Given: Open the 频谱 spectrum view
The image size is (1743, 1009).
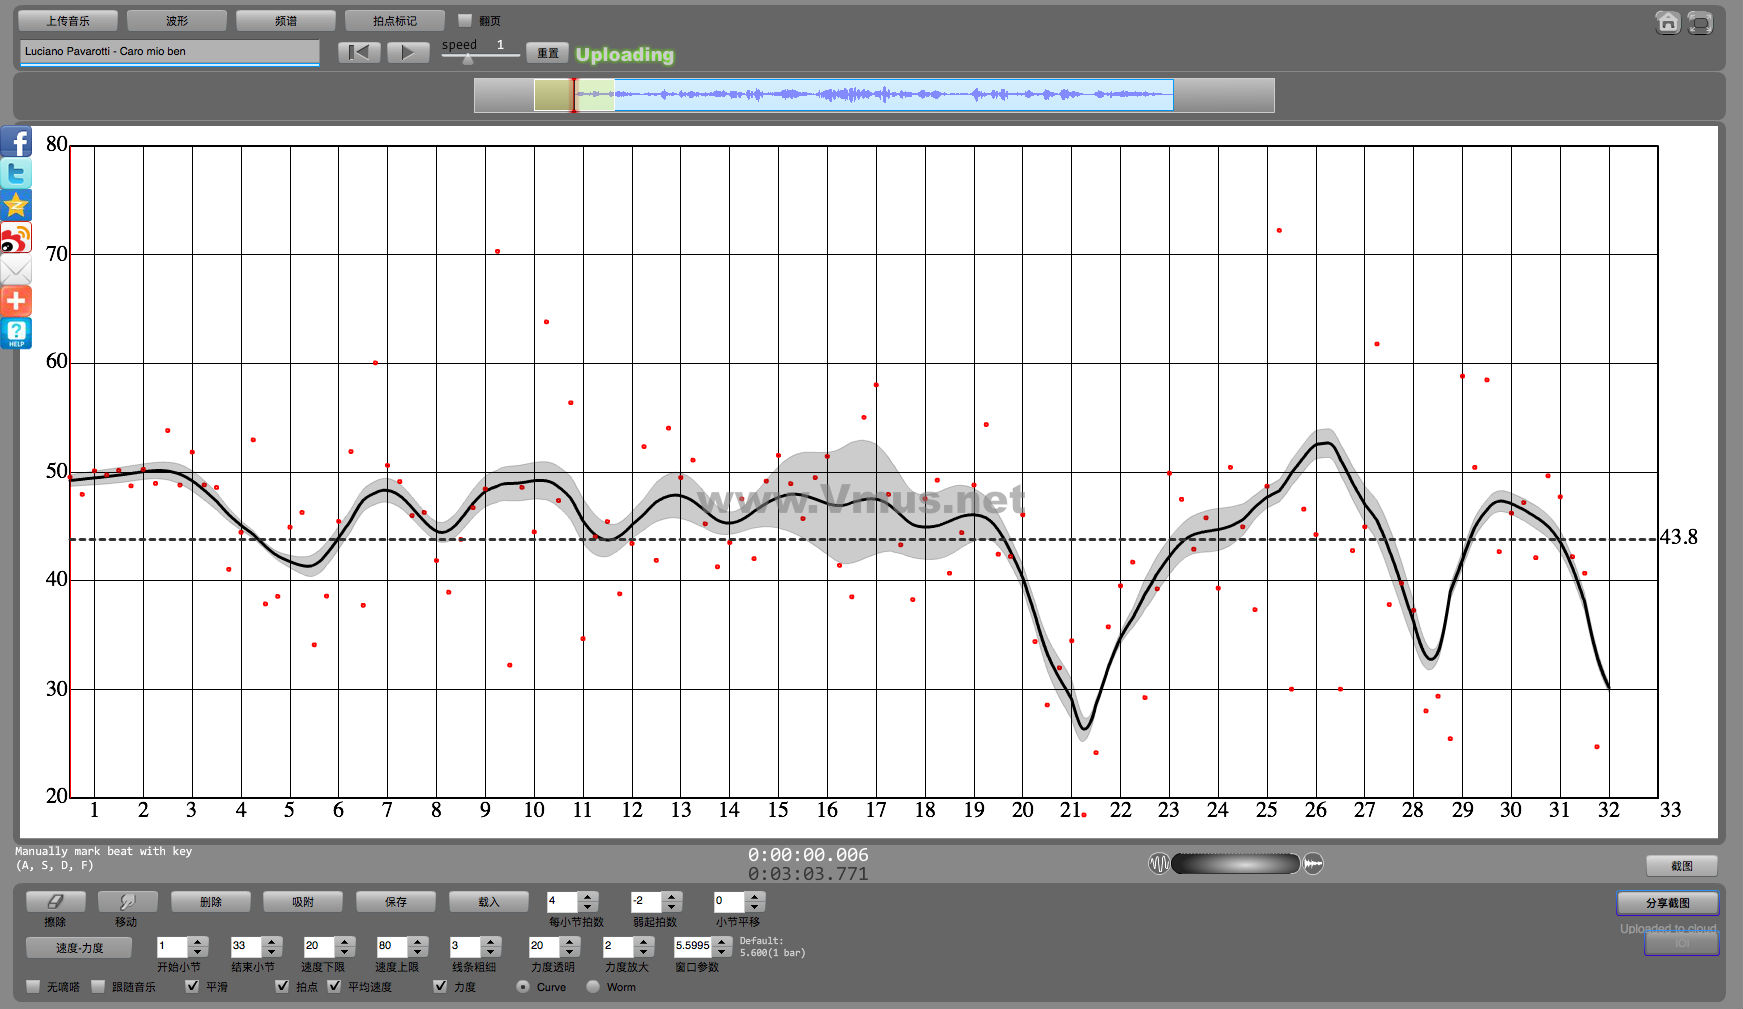Looking at the screenshot, I should pyautogui.click(x=285, y=20).
